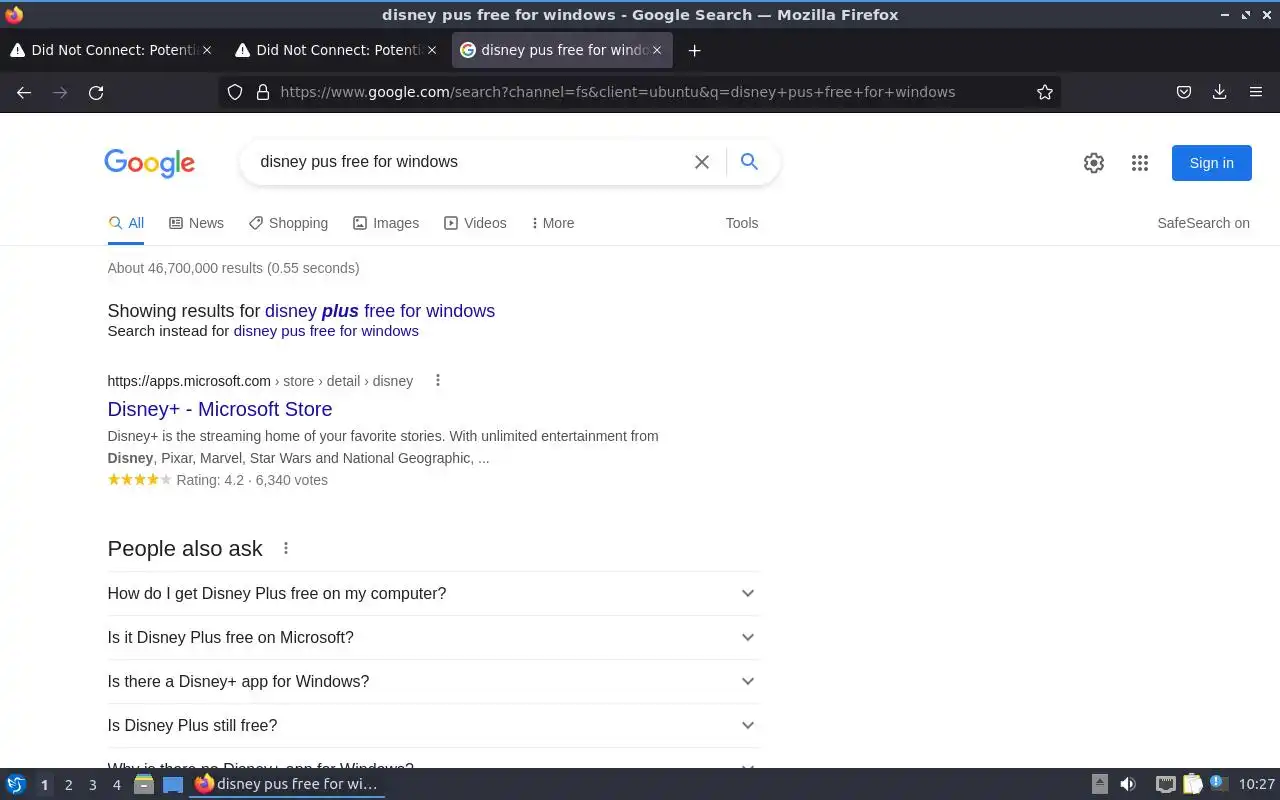Open the notification bubble tray icon
The image size is (1280, 800).
(1219, 783)
